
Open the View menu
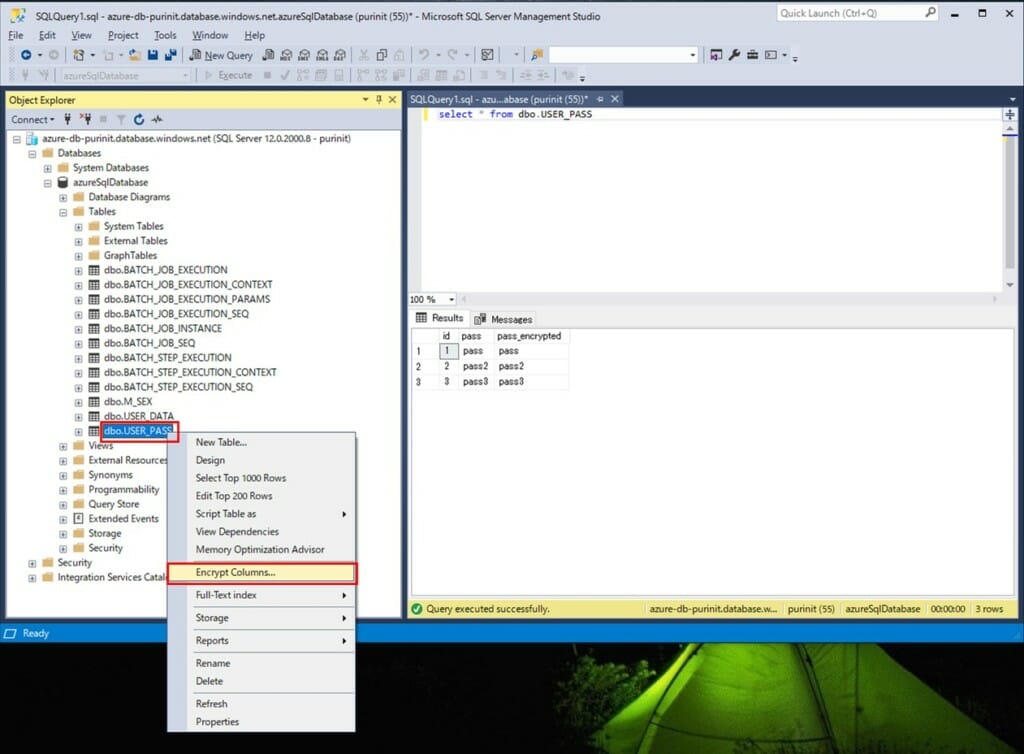pyautogui.click(x=81, y=34)
